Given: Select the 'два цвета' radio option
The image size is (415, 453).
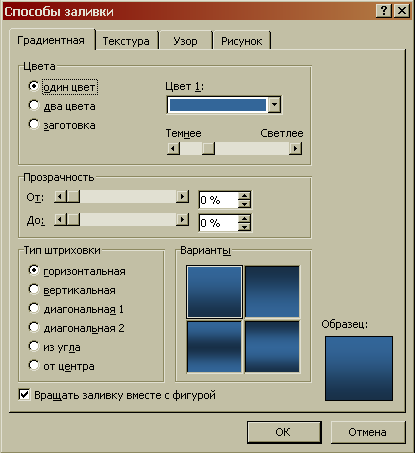Looking at the screenshot, I should [34, 106].
